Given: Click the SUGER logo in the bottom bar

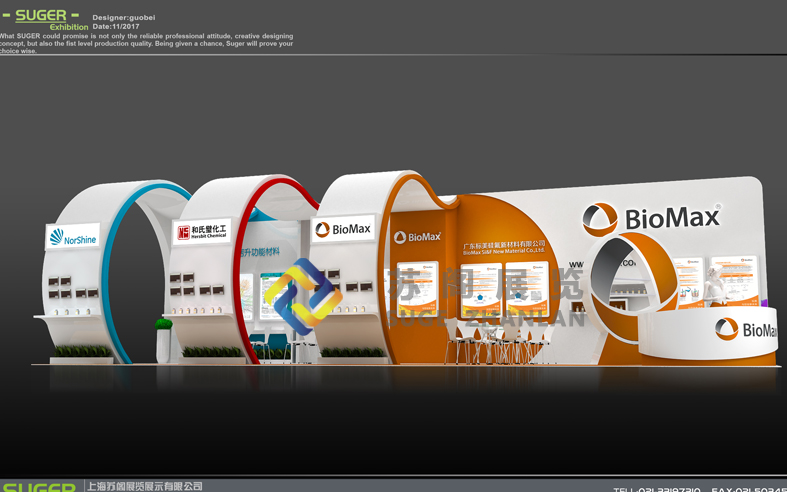Looking at the screenshot, I should [38, 487].
